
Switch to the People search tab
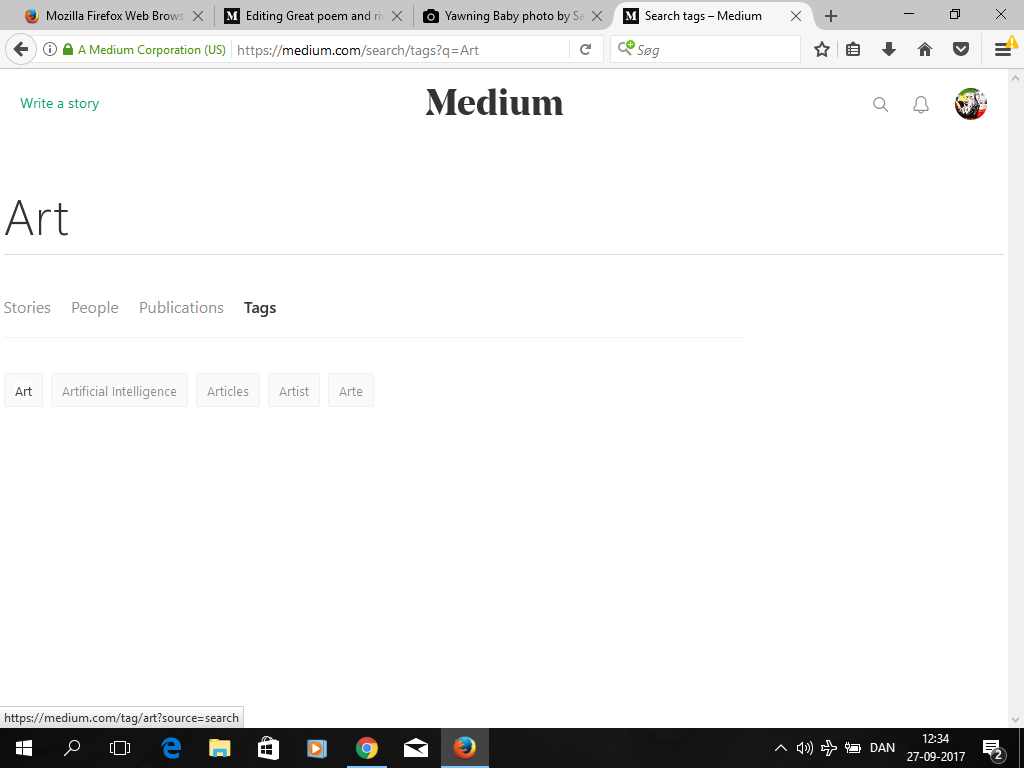[x=95, y=308]
